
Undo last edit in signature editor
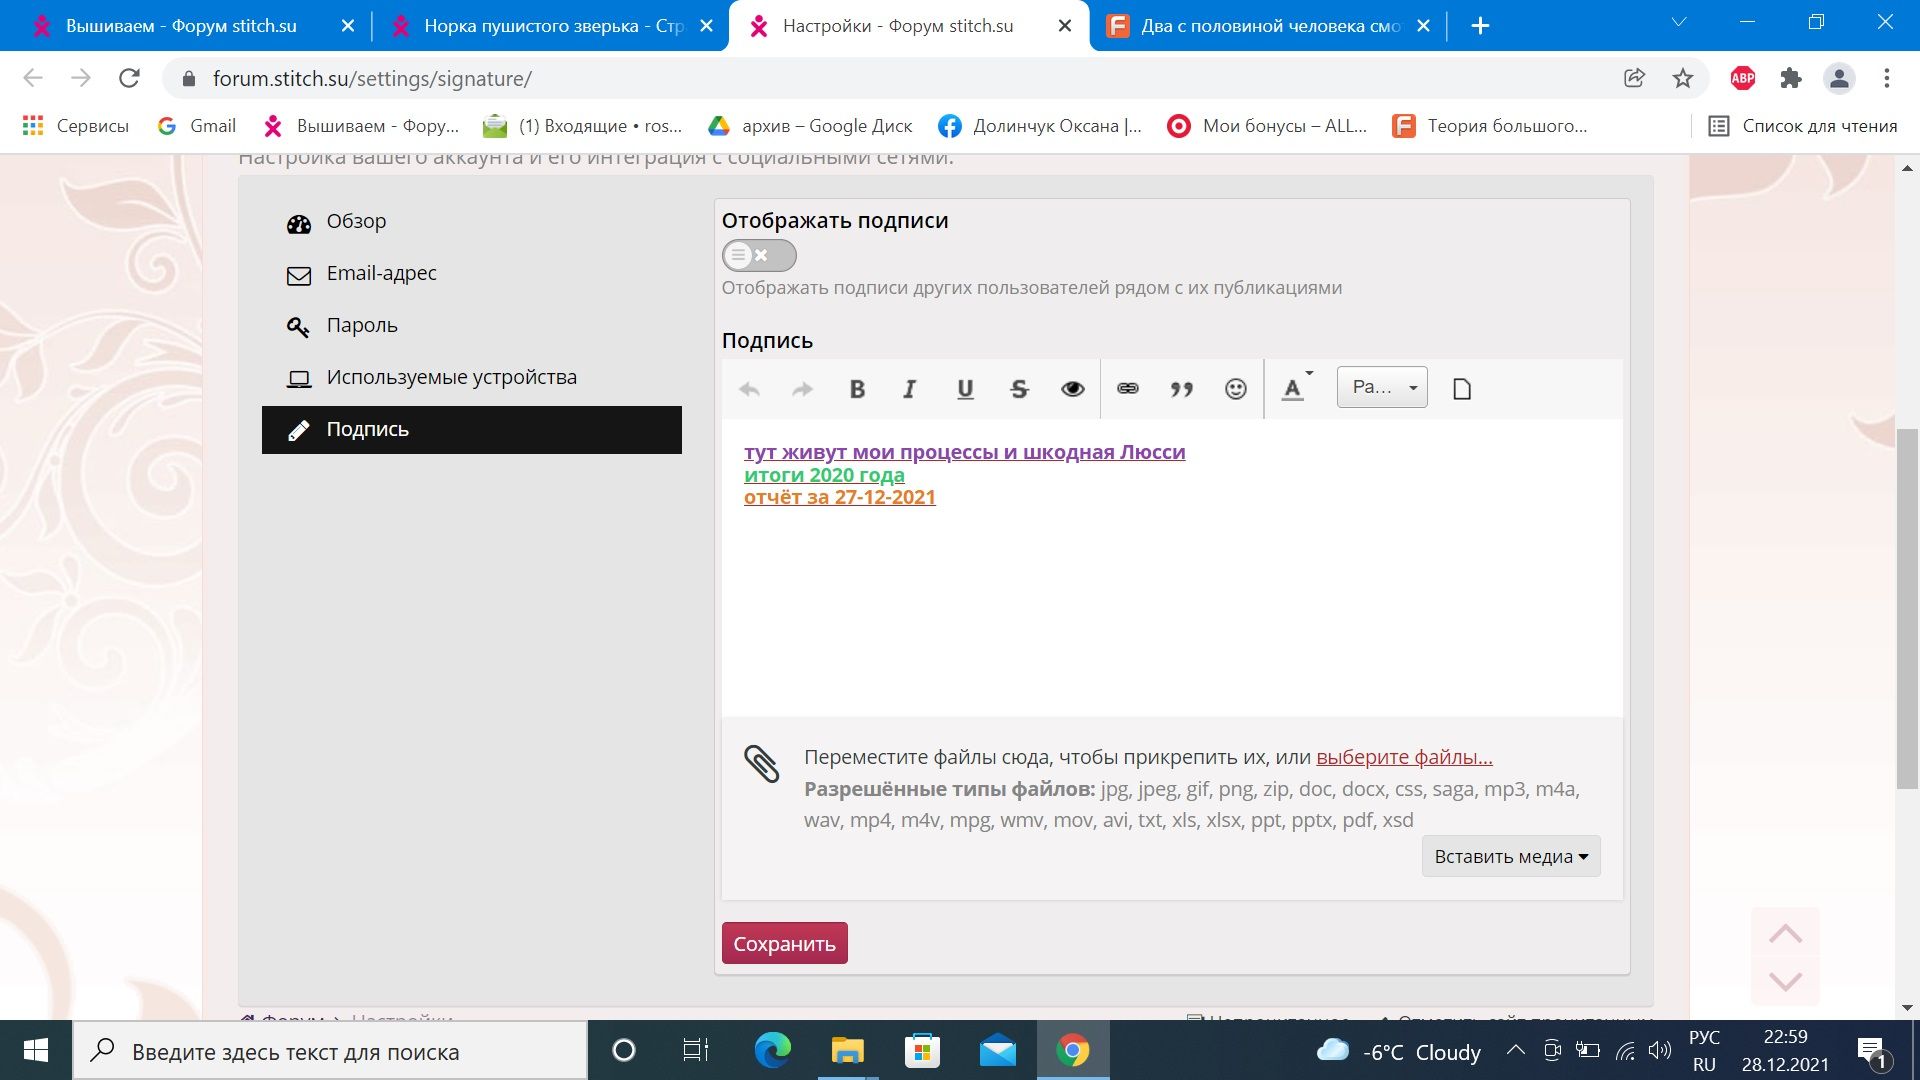(x=749, y=389)
